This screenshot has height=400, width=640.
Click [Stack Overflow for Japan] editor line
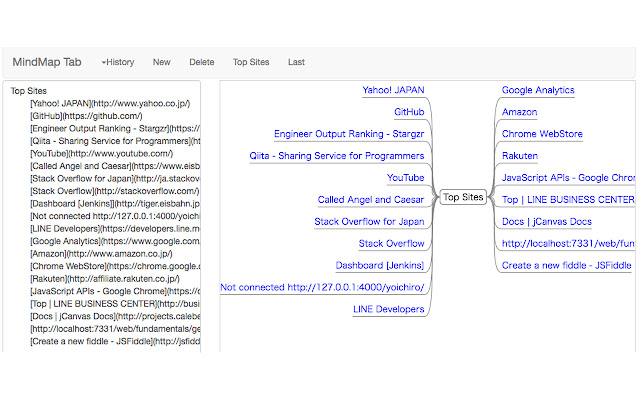coord(115,178)
